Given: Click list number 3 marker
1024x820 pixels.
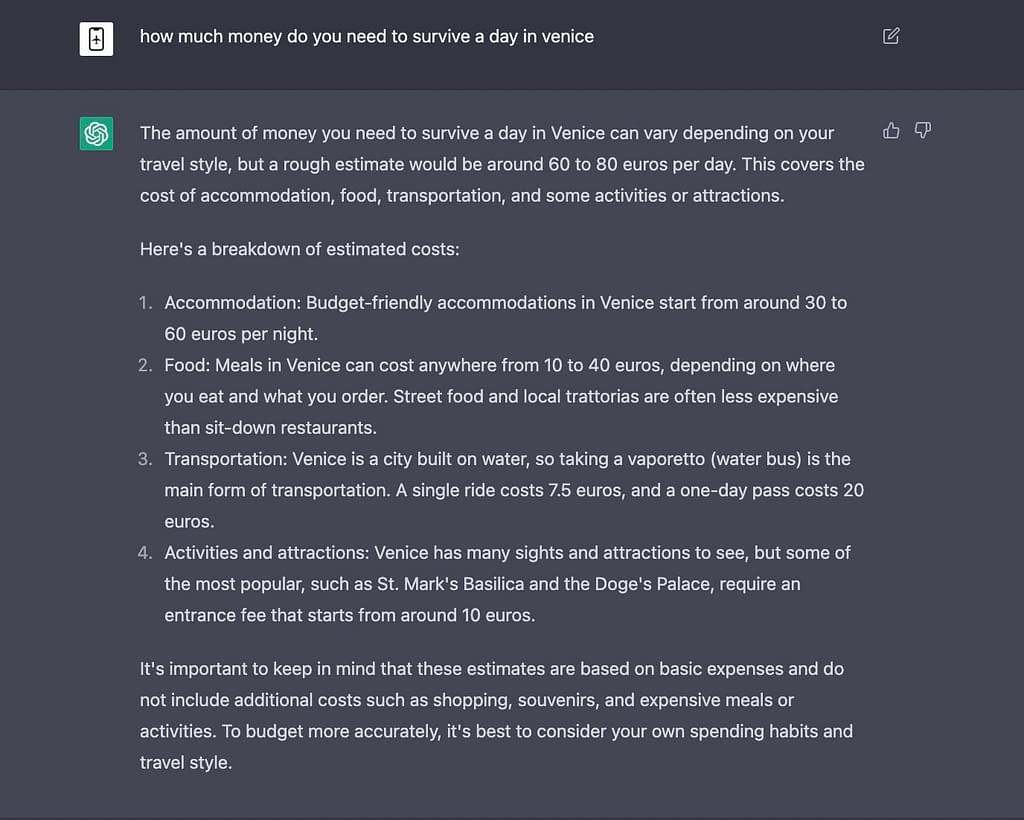Looking at the screenshot, I should tap(145, 460).
